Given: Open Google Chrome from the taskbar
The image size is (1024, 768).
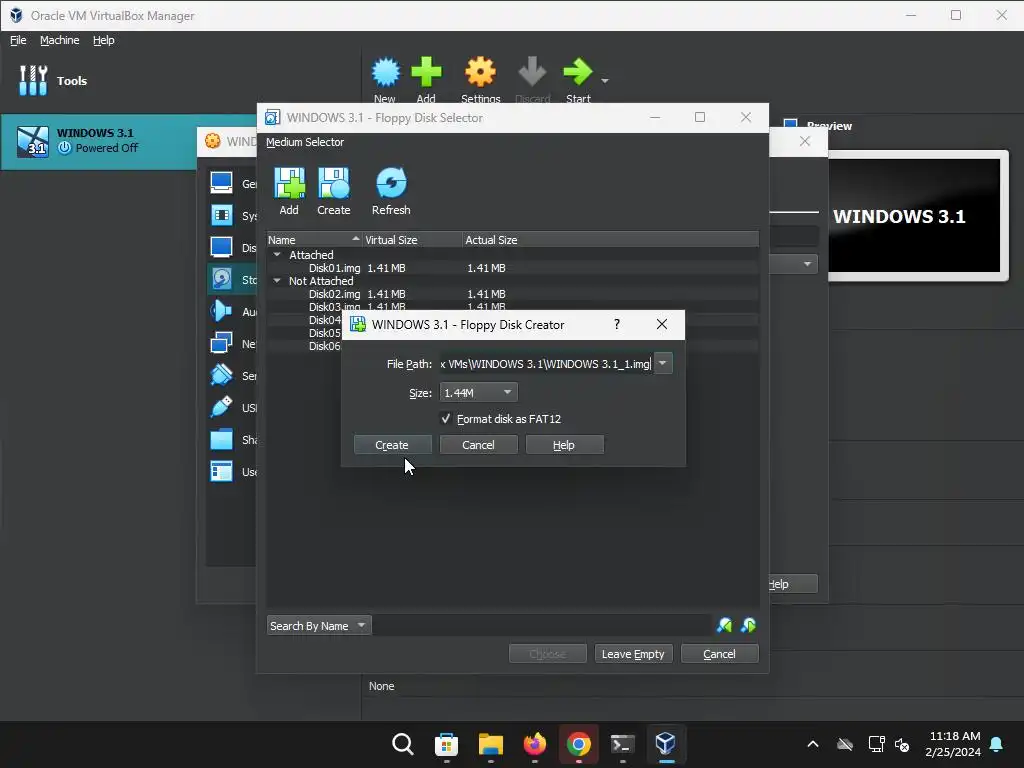Looking at the screenshot, I should tap(579, 744).
